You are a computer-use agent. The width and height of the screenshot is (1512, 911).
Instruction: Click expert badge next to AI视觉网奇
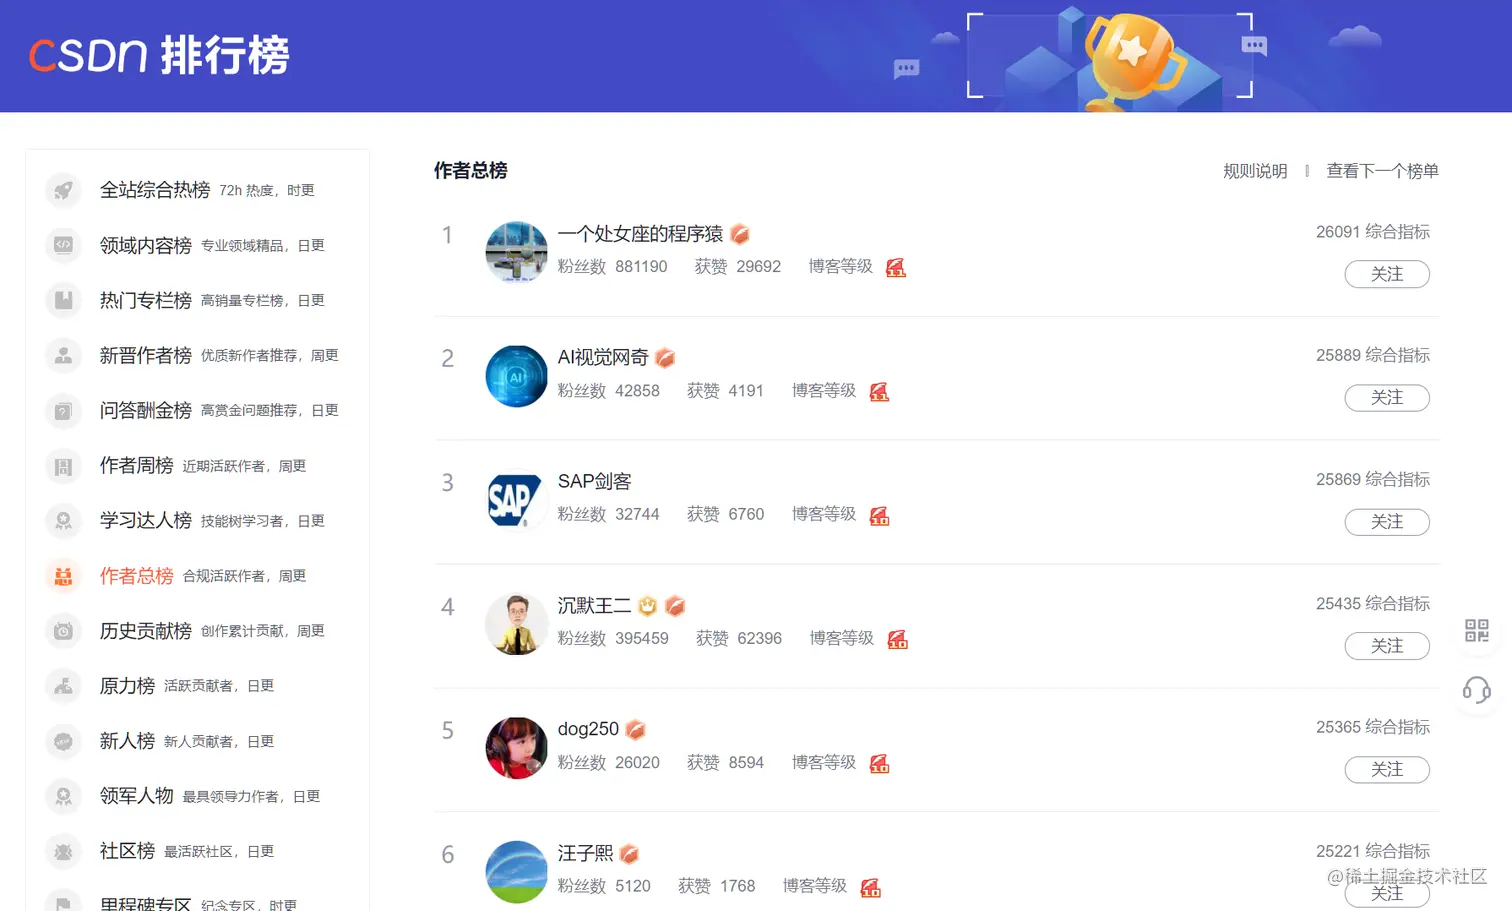click(x=665, y=358)
